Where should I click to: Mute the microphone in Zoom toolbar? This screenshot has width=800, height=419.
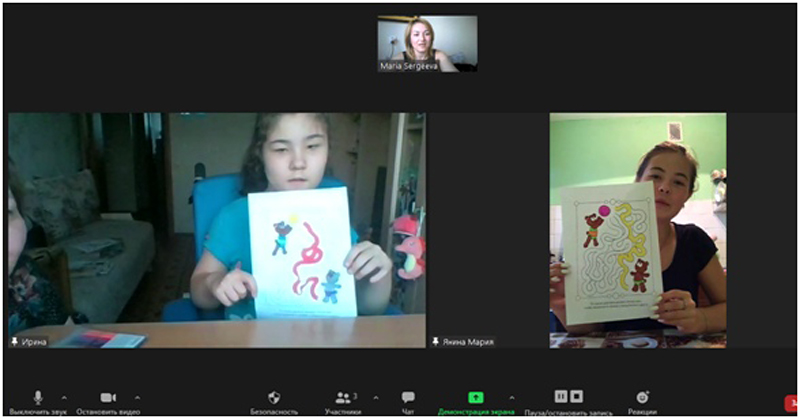39,397
